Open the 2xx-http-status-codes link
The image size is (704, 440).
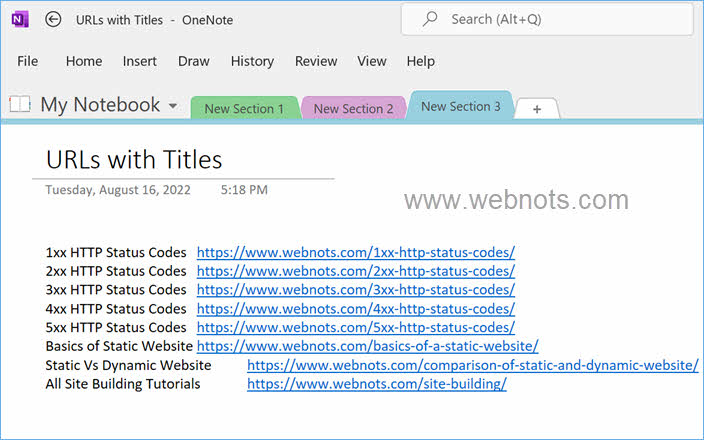[x=356, y=271]
